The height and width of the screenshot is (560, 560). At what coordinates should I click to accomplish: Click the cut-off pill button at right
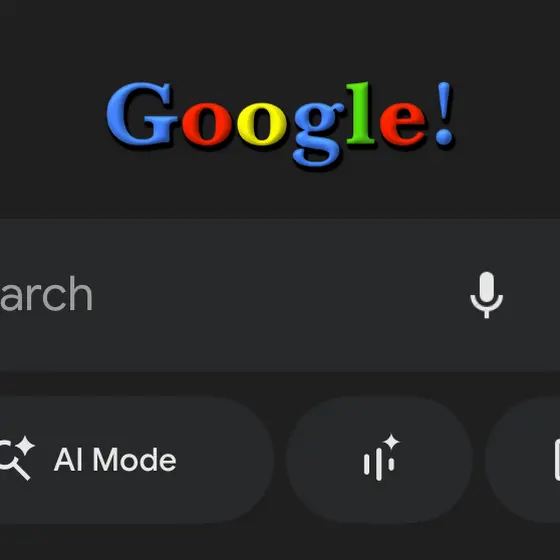click(522, 460)
